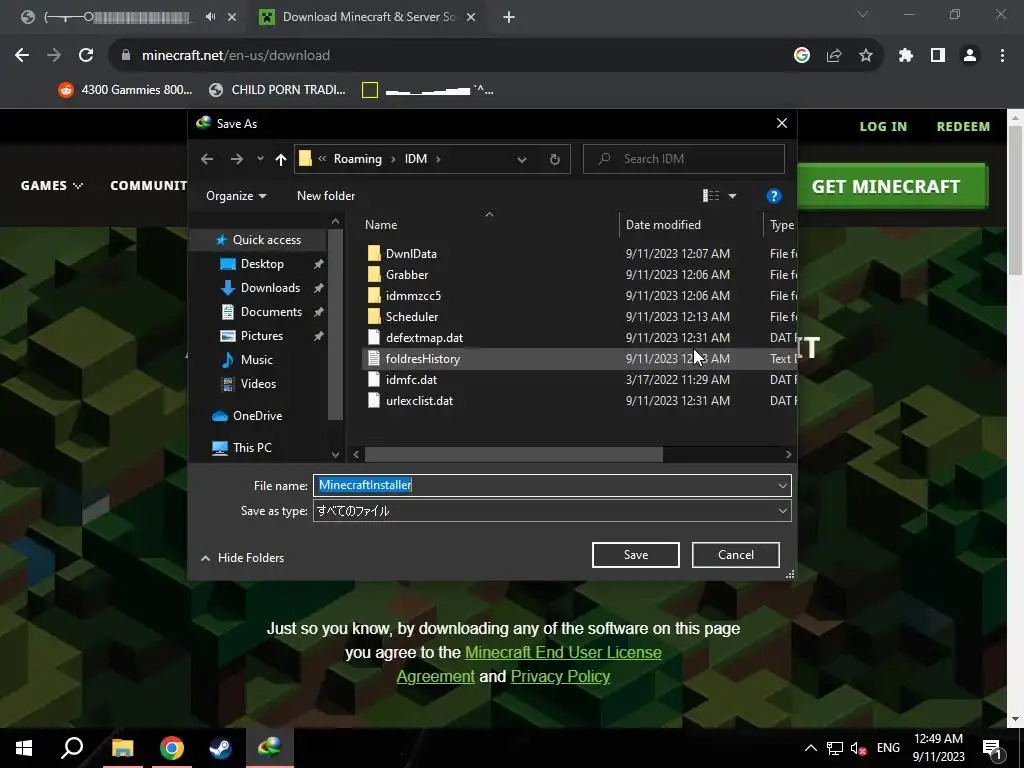Open recent locations dropdown in Save As dialog
This screenshot has height=768, width=1024.
260,159
